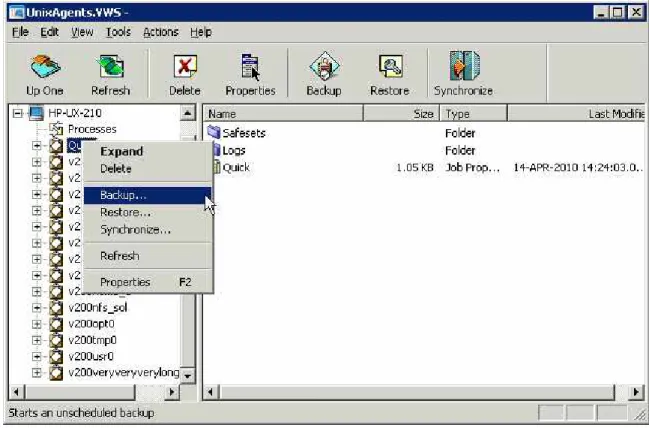Click the Synchronize toolbar icon

464,66
